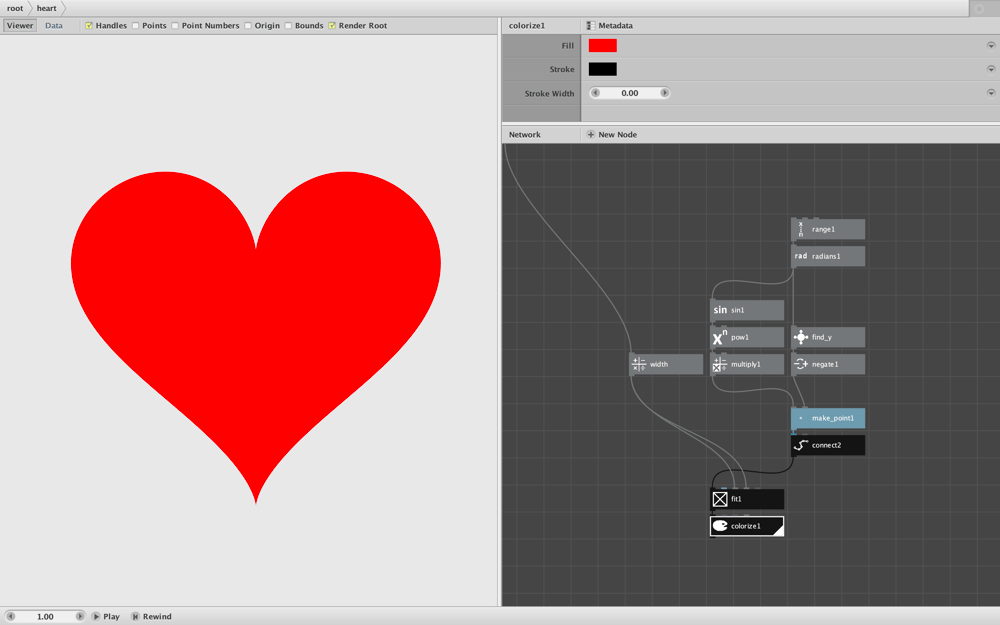Click the Stroke parameter label

562,69
